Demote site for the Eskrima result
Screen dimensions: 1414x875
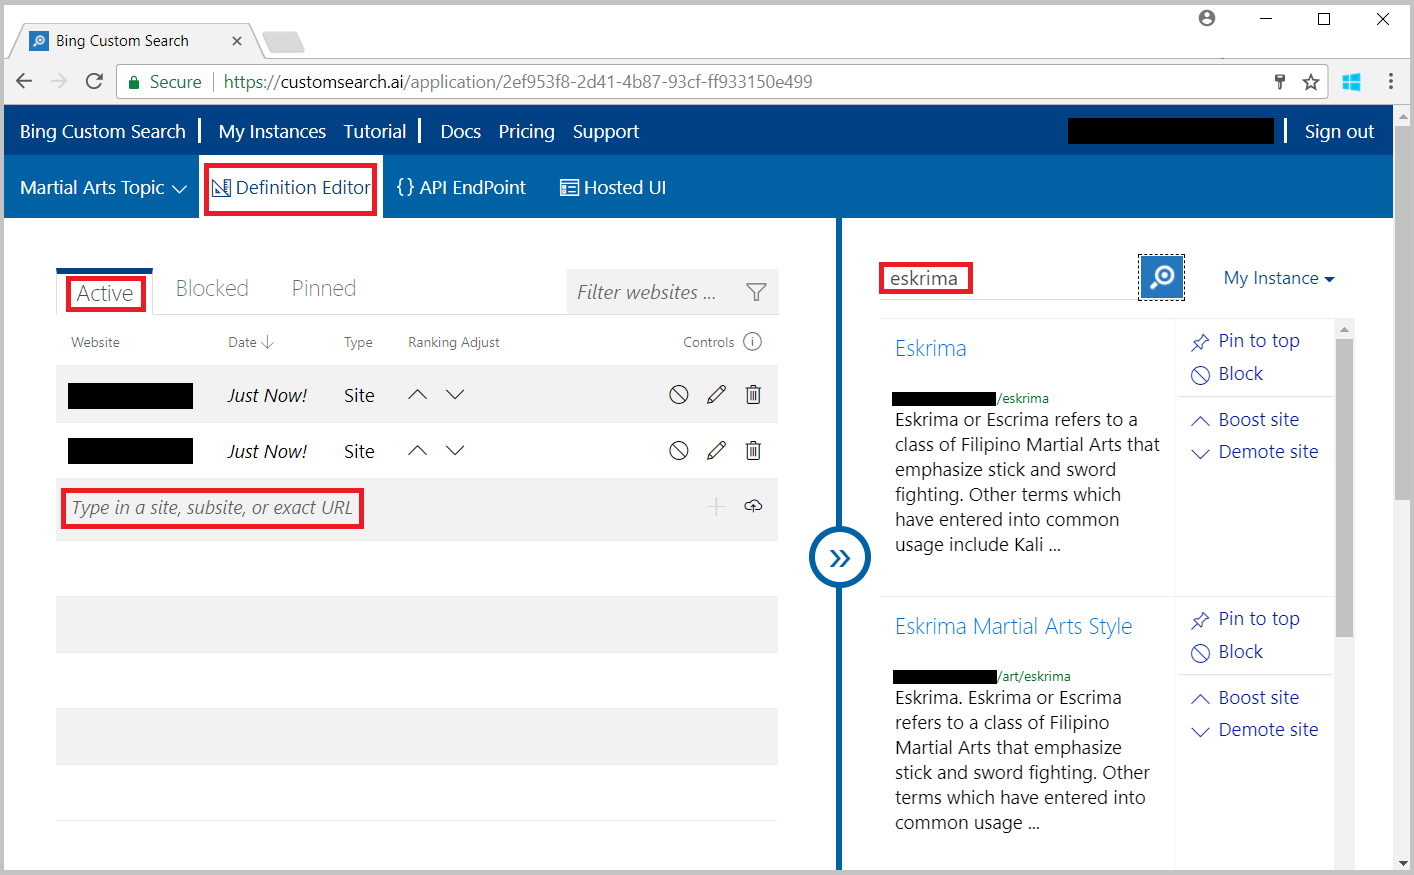[x=1255, y=452]
